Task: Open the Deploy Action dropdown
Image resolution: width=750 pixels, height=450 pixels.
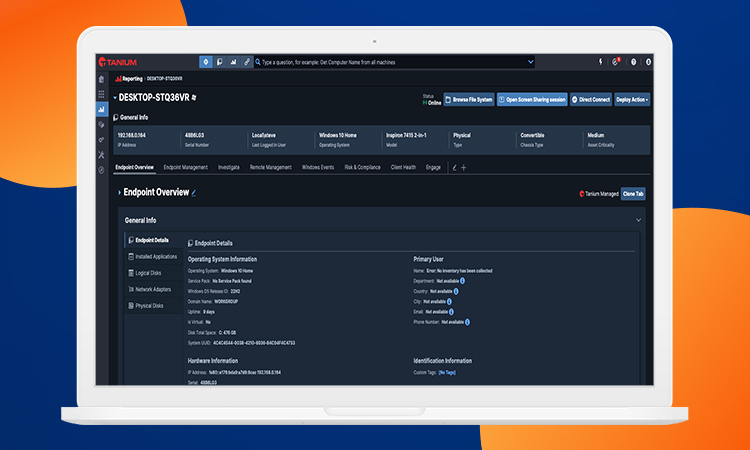Action: point(632,99)
